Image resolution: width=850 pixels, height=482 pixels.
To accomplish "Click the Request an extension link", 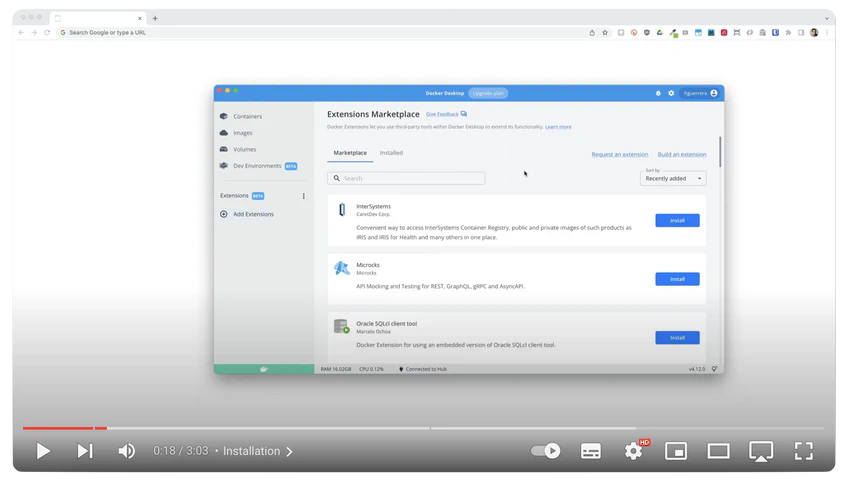I will [x=619, y=154].
